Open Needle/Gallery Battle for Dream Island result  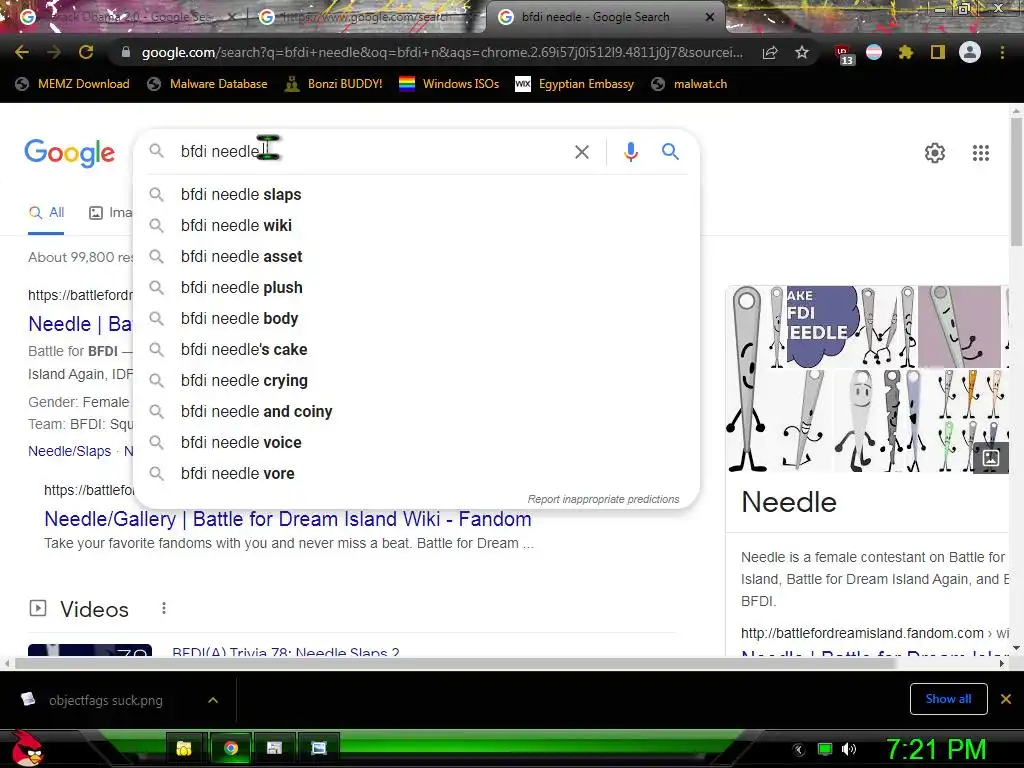point(288,519)
